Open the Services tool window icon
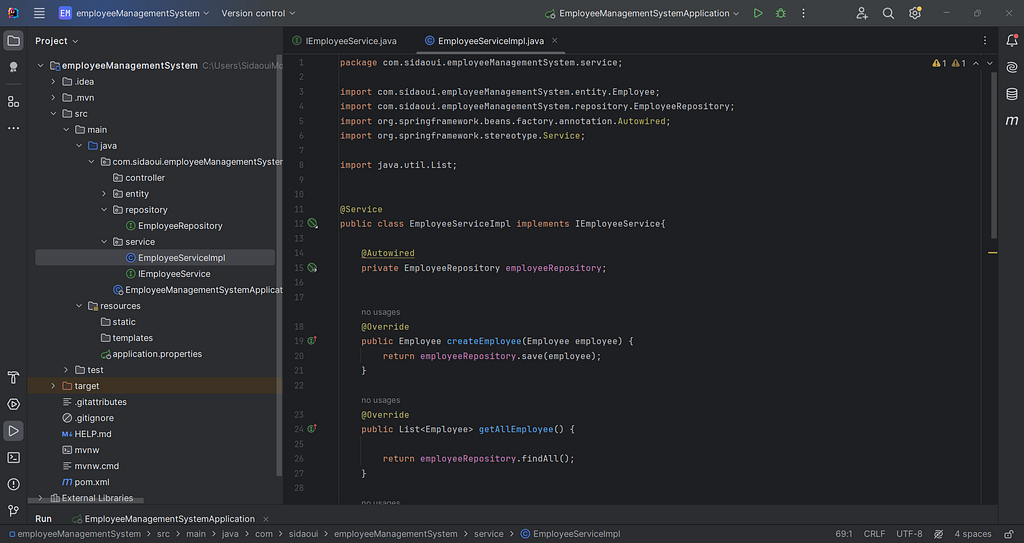The width and height of the screenshot is (1024, 543). click(x=13, y=404)
